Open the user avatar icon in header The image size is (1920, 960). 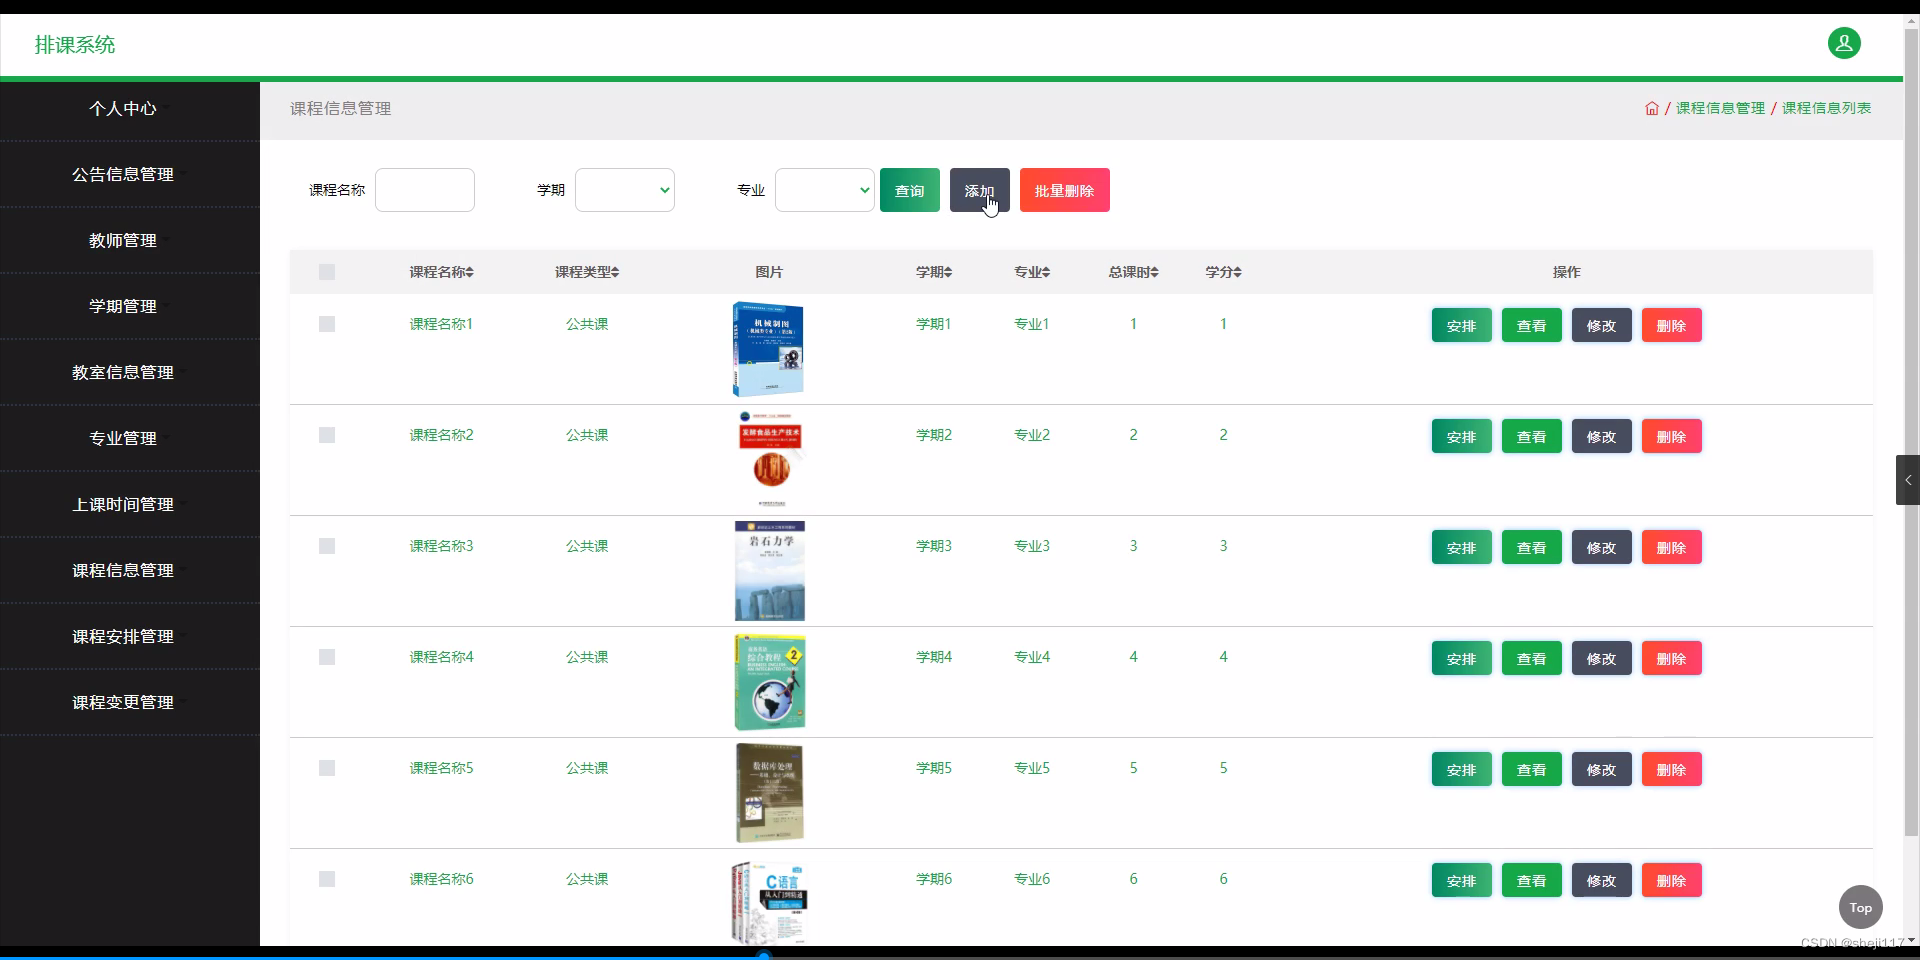pos(1844,43)
